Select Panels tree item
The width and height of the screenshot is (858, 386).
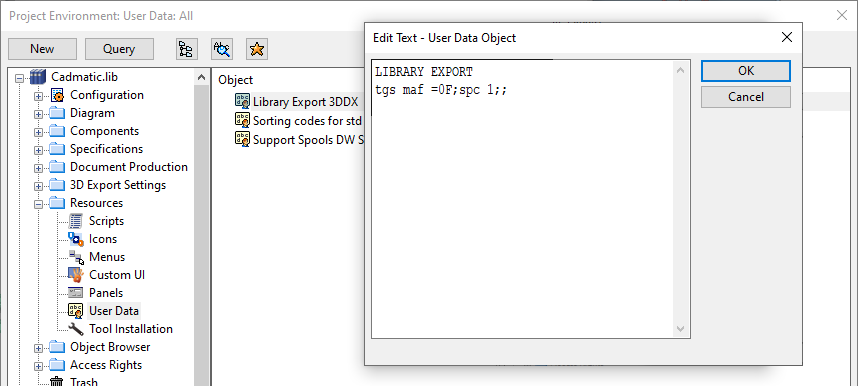point(106,293)
